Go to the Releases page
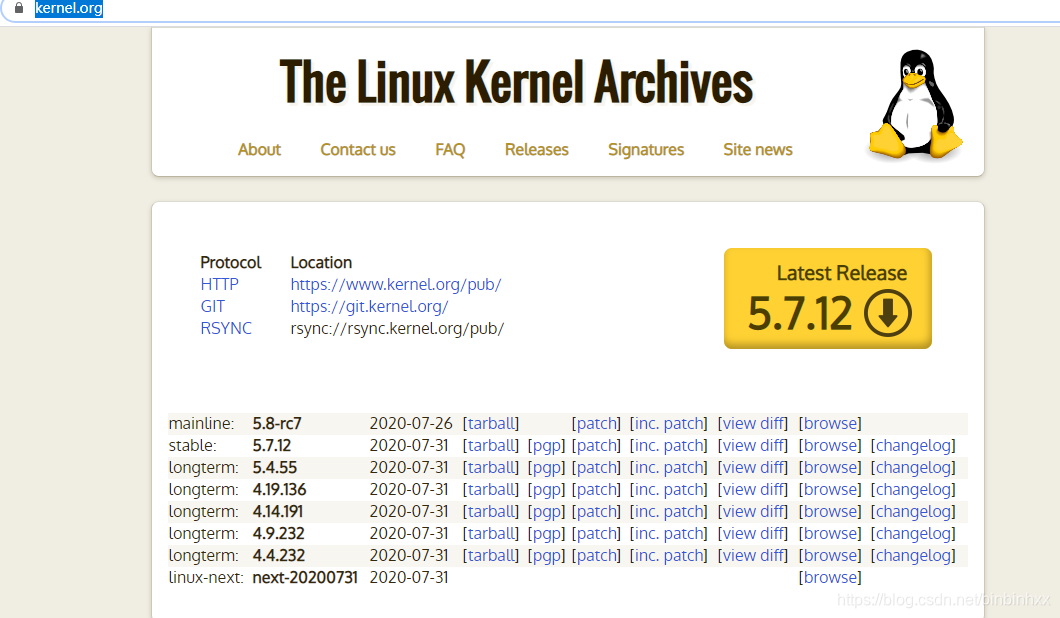 (537, 149)
